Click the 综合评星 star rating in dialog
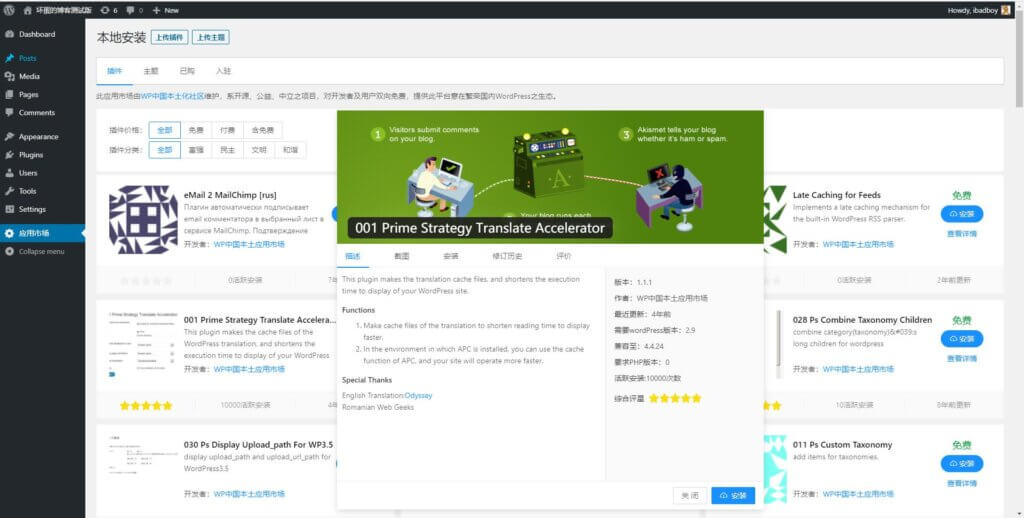The image size is (1024, 518). pos(675,398)
